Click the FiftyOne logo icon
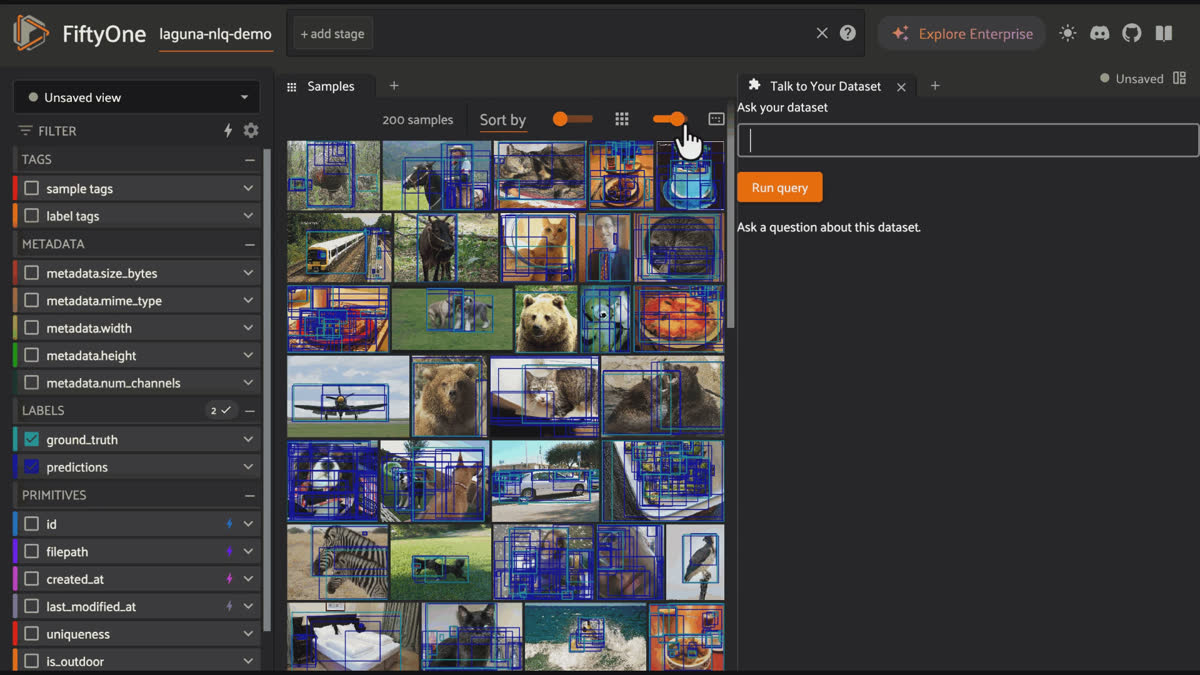 31,33
